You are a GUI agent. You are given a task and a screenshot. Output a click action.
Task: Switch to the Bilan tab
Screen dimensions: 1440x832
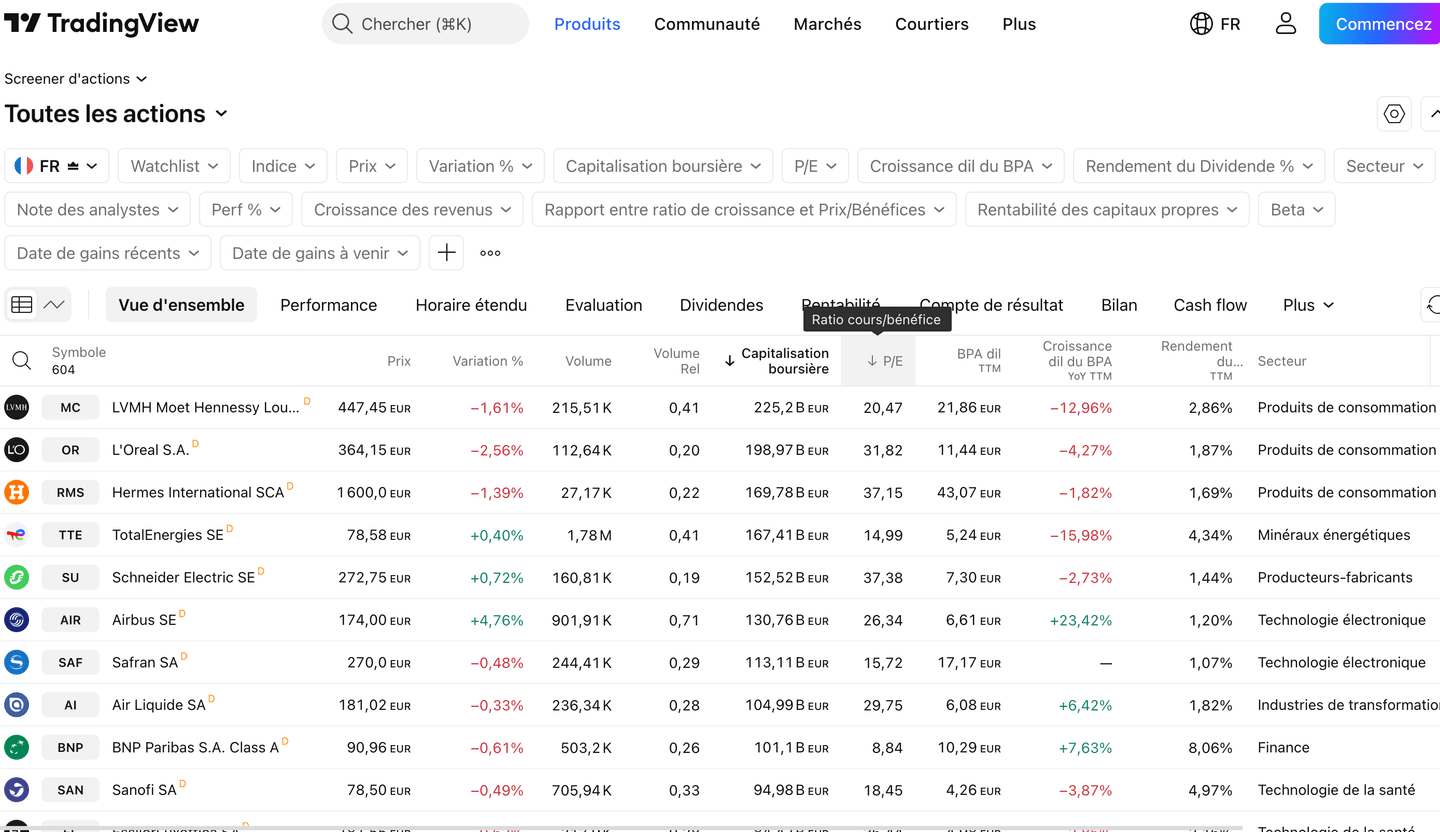pos(1119,305)
